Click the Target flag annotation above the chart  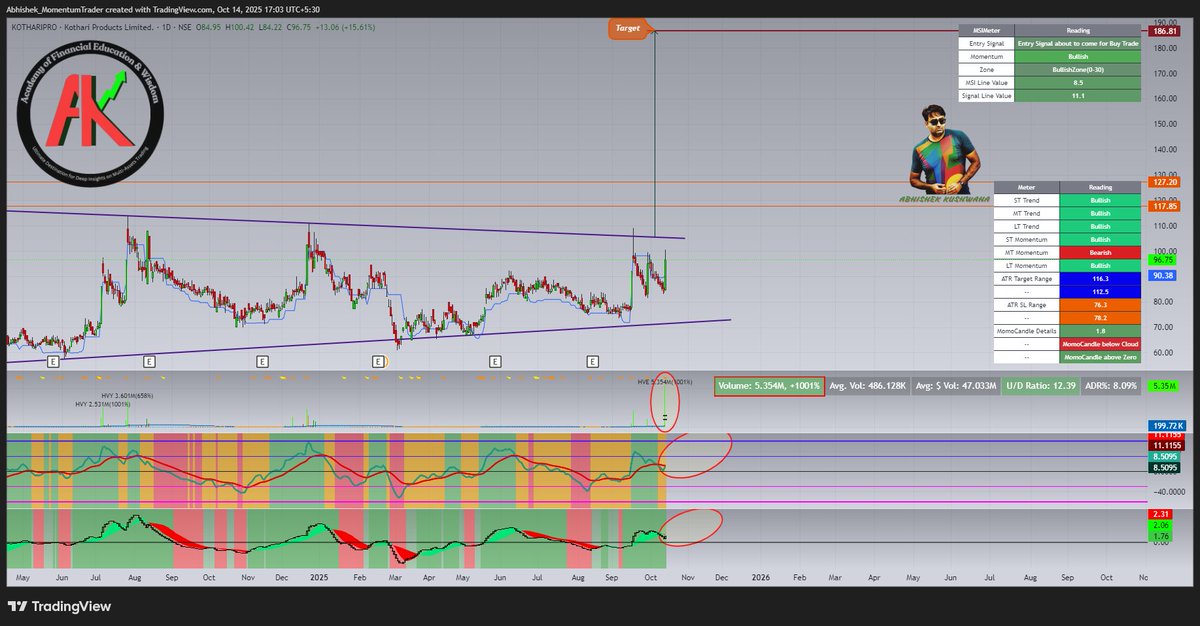pyautogui.click(x=628, y=29)
